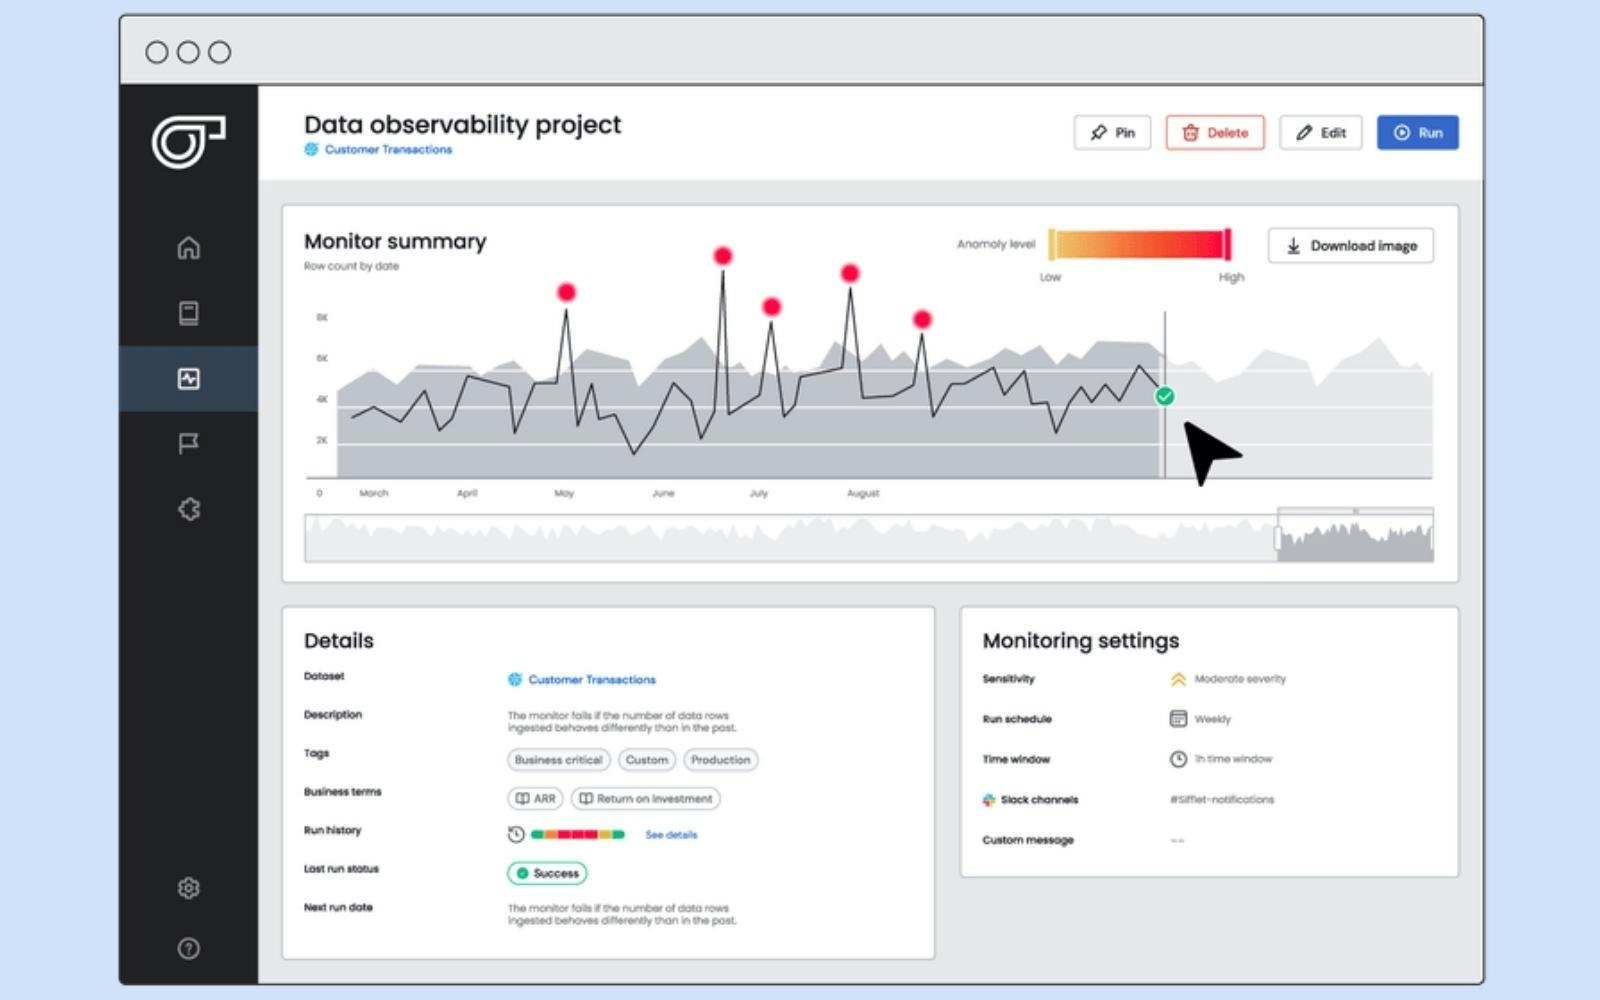Open the catalog book sidebar icon
This screenshot has height=1000, width=1600.
[x=188, y=313]
